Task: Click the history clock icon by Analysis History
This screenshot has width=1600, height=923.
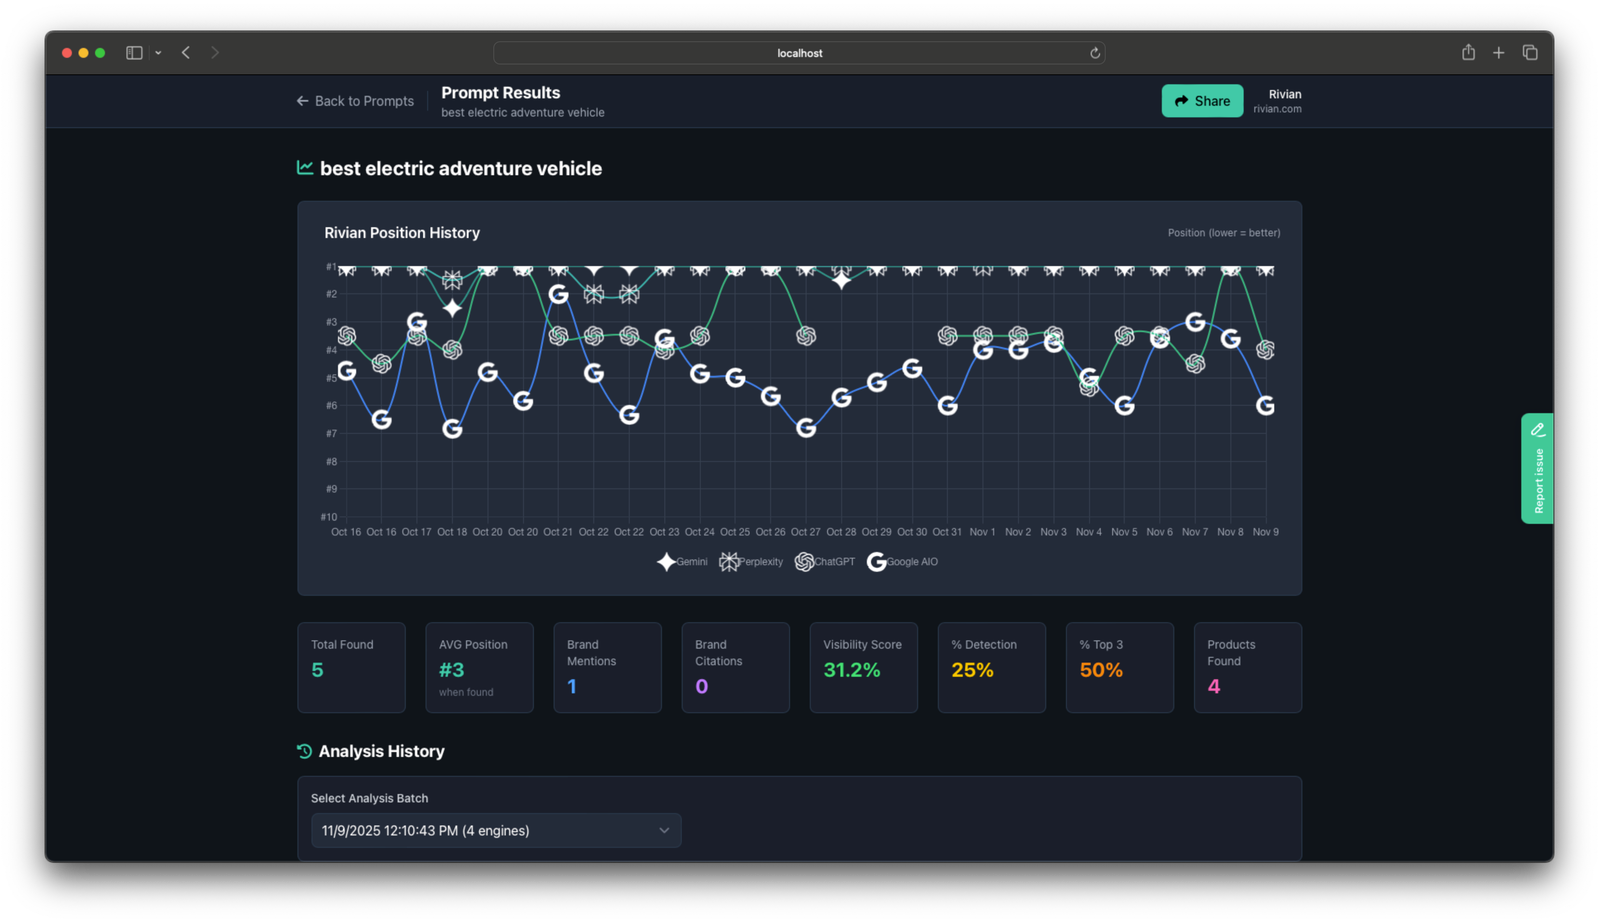Action: click(x=305, y=751)
